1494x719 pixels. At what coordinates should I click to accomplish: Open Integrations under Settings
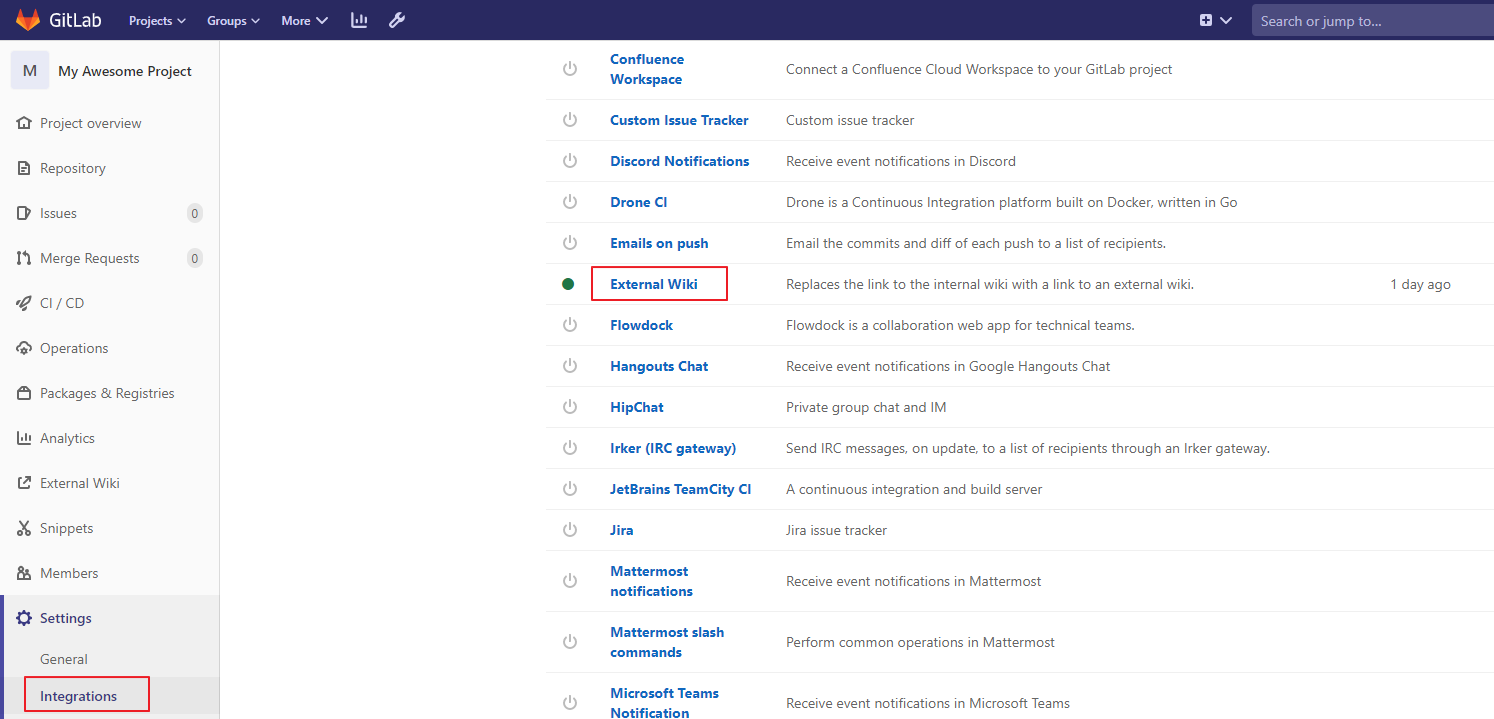pyautogui.click(x=78, y=696)
